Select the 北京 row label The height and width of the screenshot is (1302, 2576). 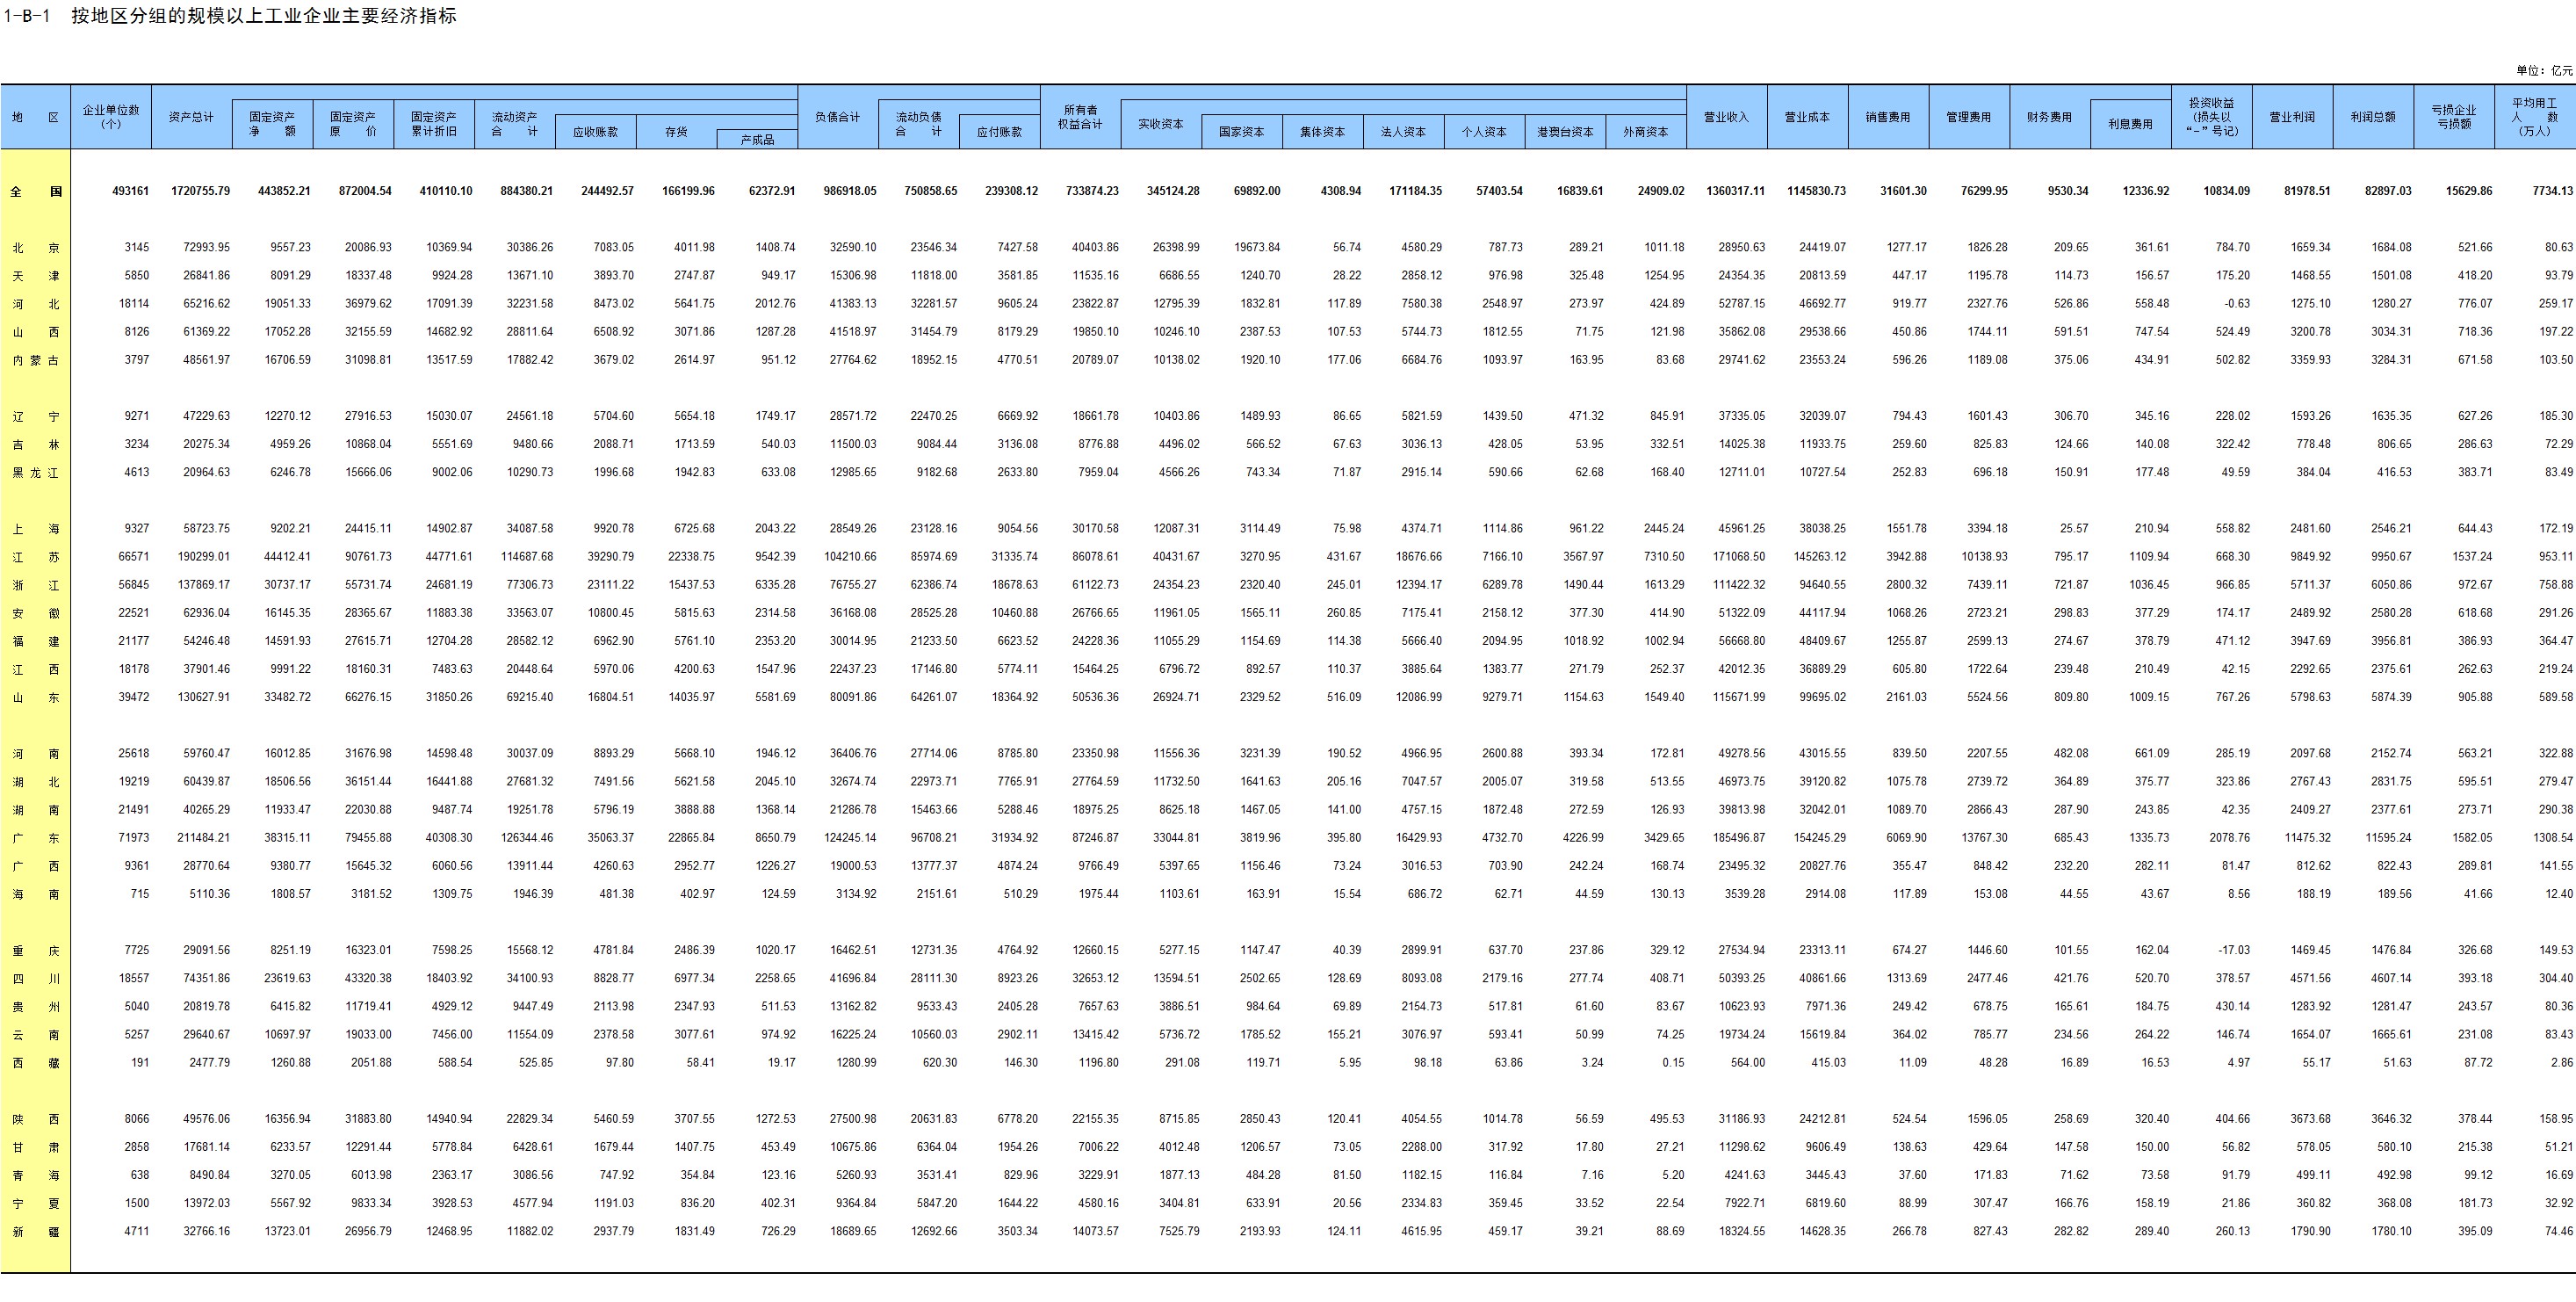pos(35,248)
